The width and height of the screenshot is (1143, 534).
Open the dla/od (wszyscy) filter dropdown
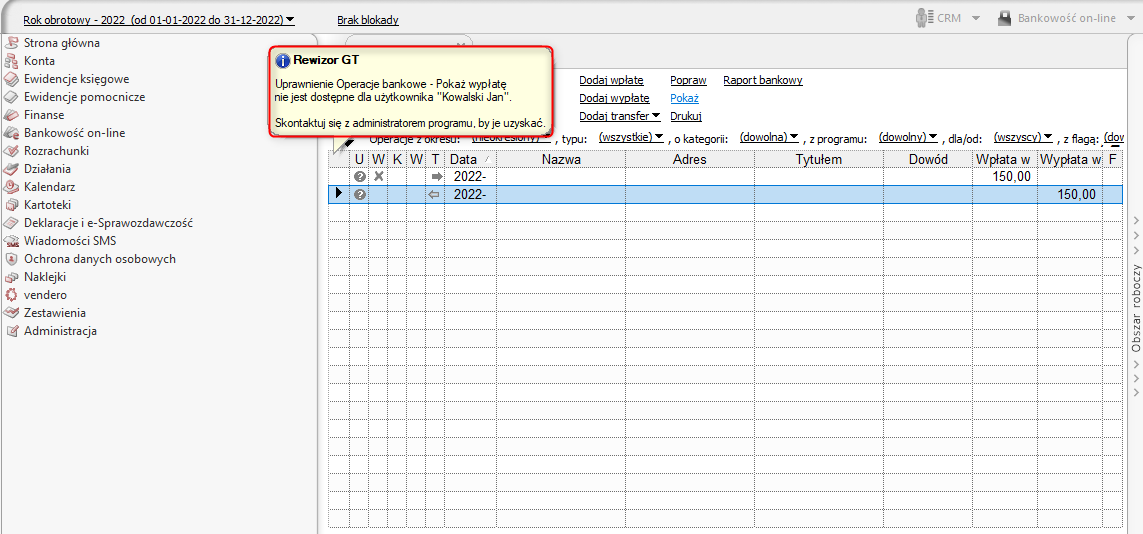[1024, 136]
